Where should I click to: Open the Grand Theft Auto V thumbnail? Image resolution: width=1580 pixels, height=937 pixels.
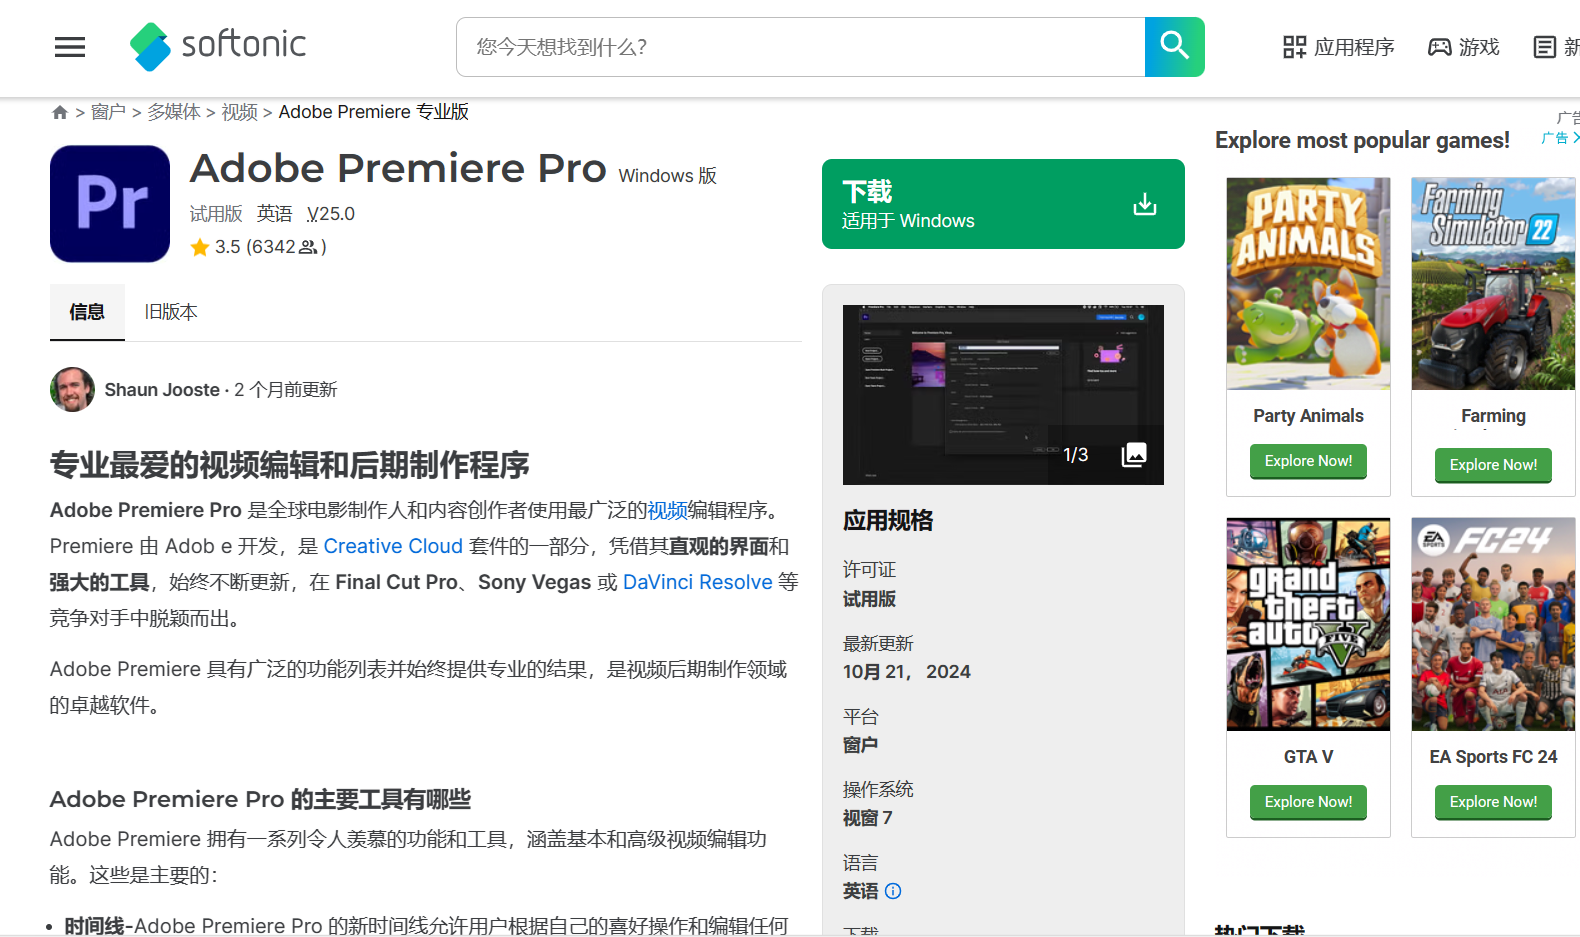point(1308,624)
